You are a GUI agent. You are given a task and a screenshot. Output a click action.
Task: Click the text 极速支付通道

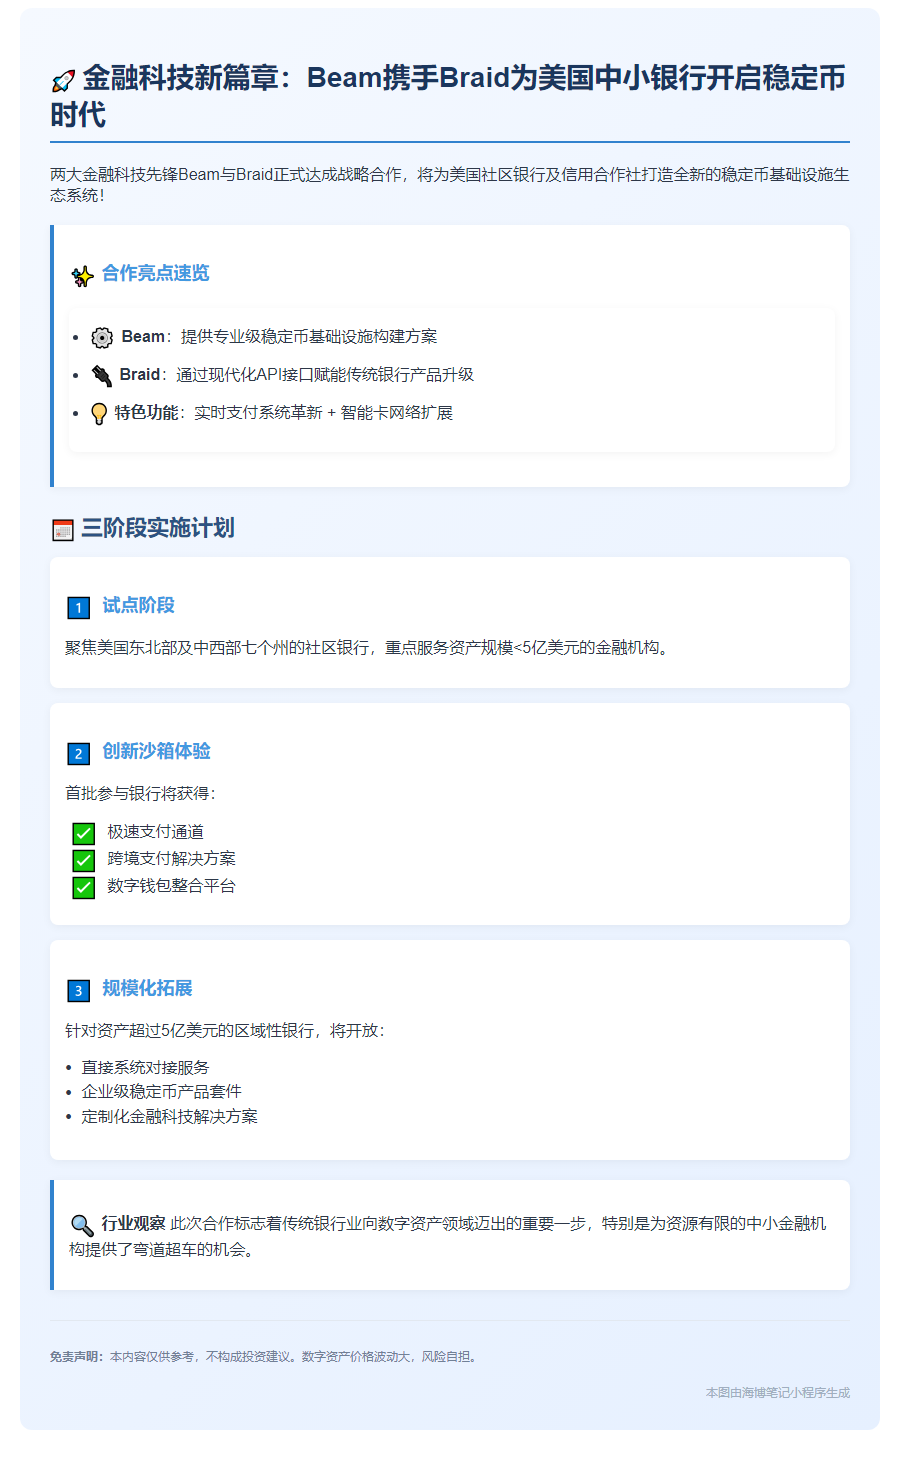(x=156, y=832)
